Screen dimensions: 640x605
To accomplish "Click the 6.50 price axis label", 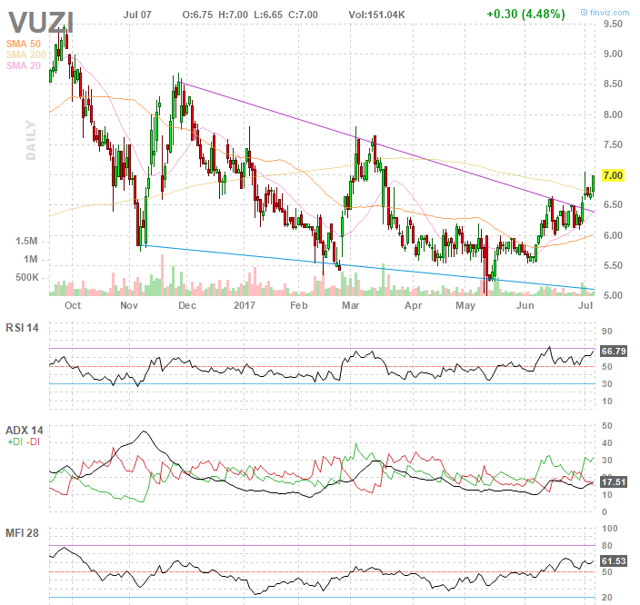I will point(613,205).
